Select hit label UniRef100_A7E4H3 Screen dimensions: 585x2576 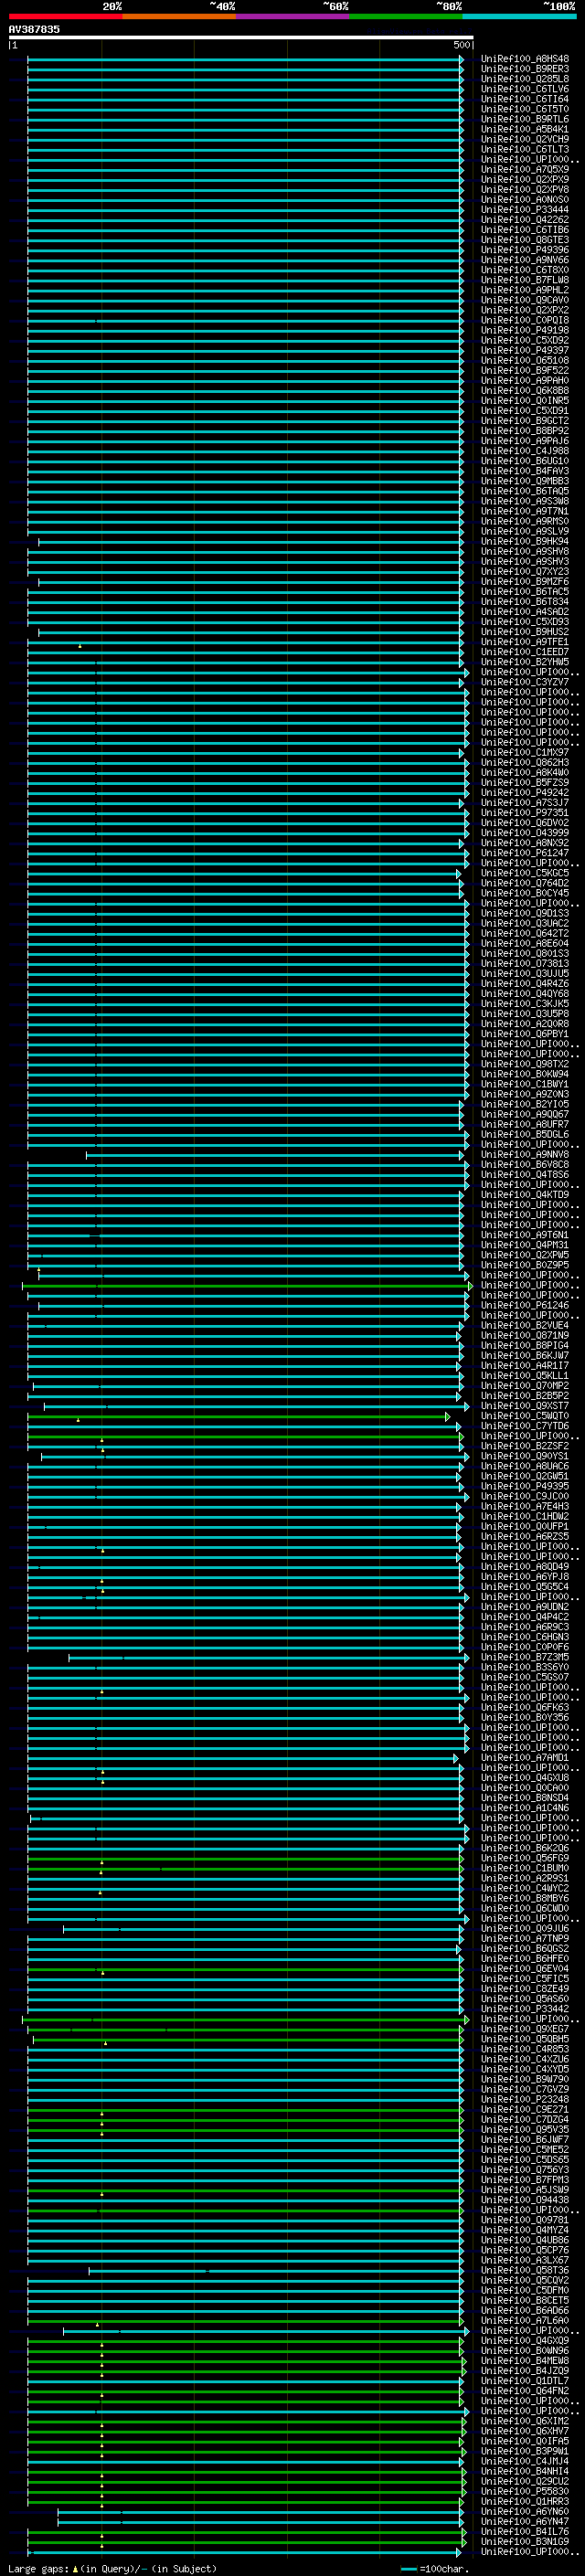(525, 1507)
